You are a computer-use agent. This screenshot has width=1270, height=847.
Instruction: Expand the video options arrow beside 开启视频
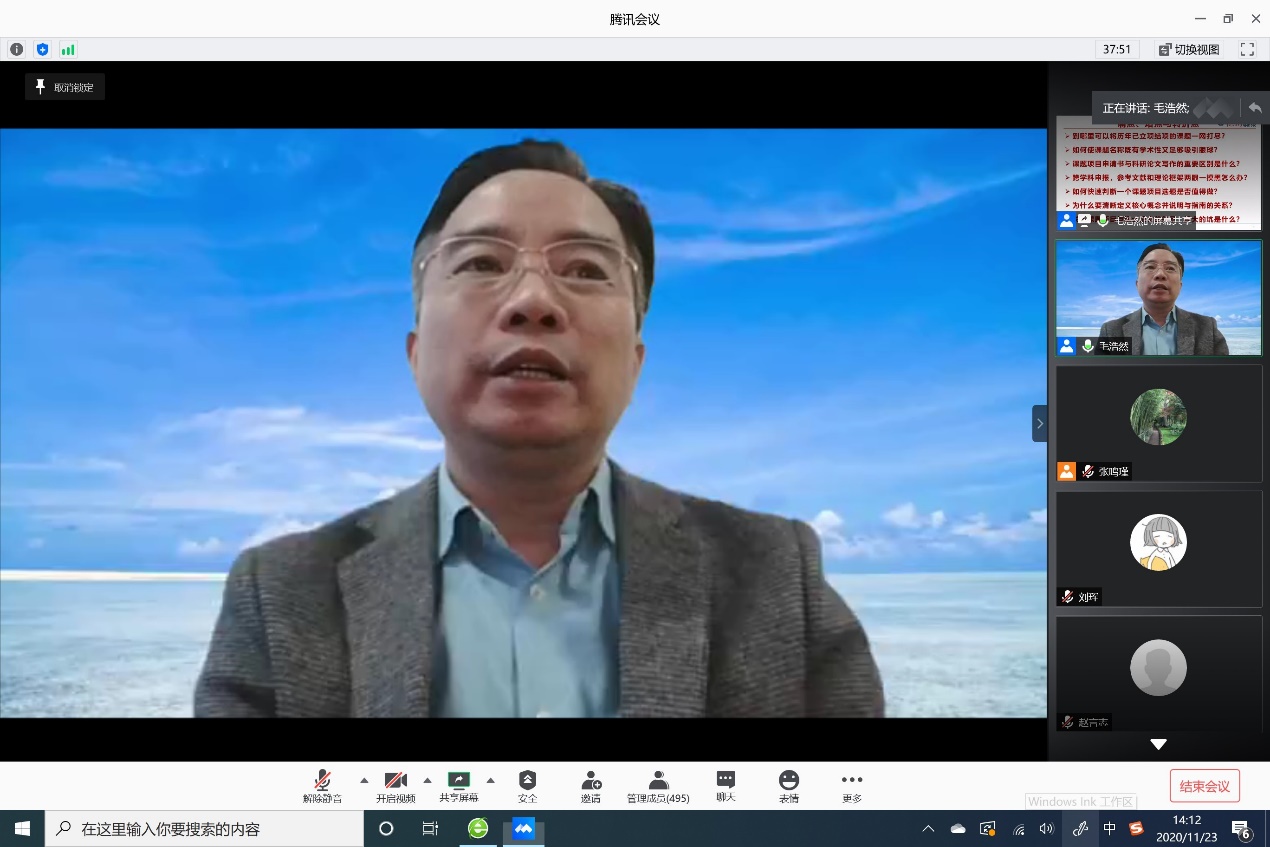tap(427, 780)
